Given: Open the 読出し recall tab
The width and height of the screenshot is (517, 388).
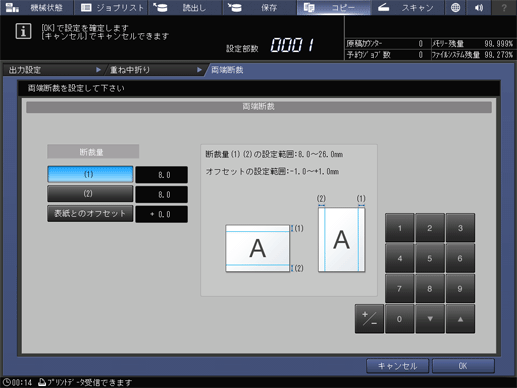Looking at the screenshot, I should tap(185, 8).
